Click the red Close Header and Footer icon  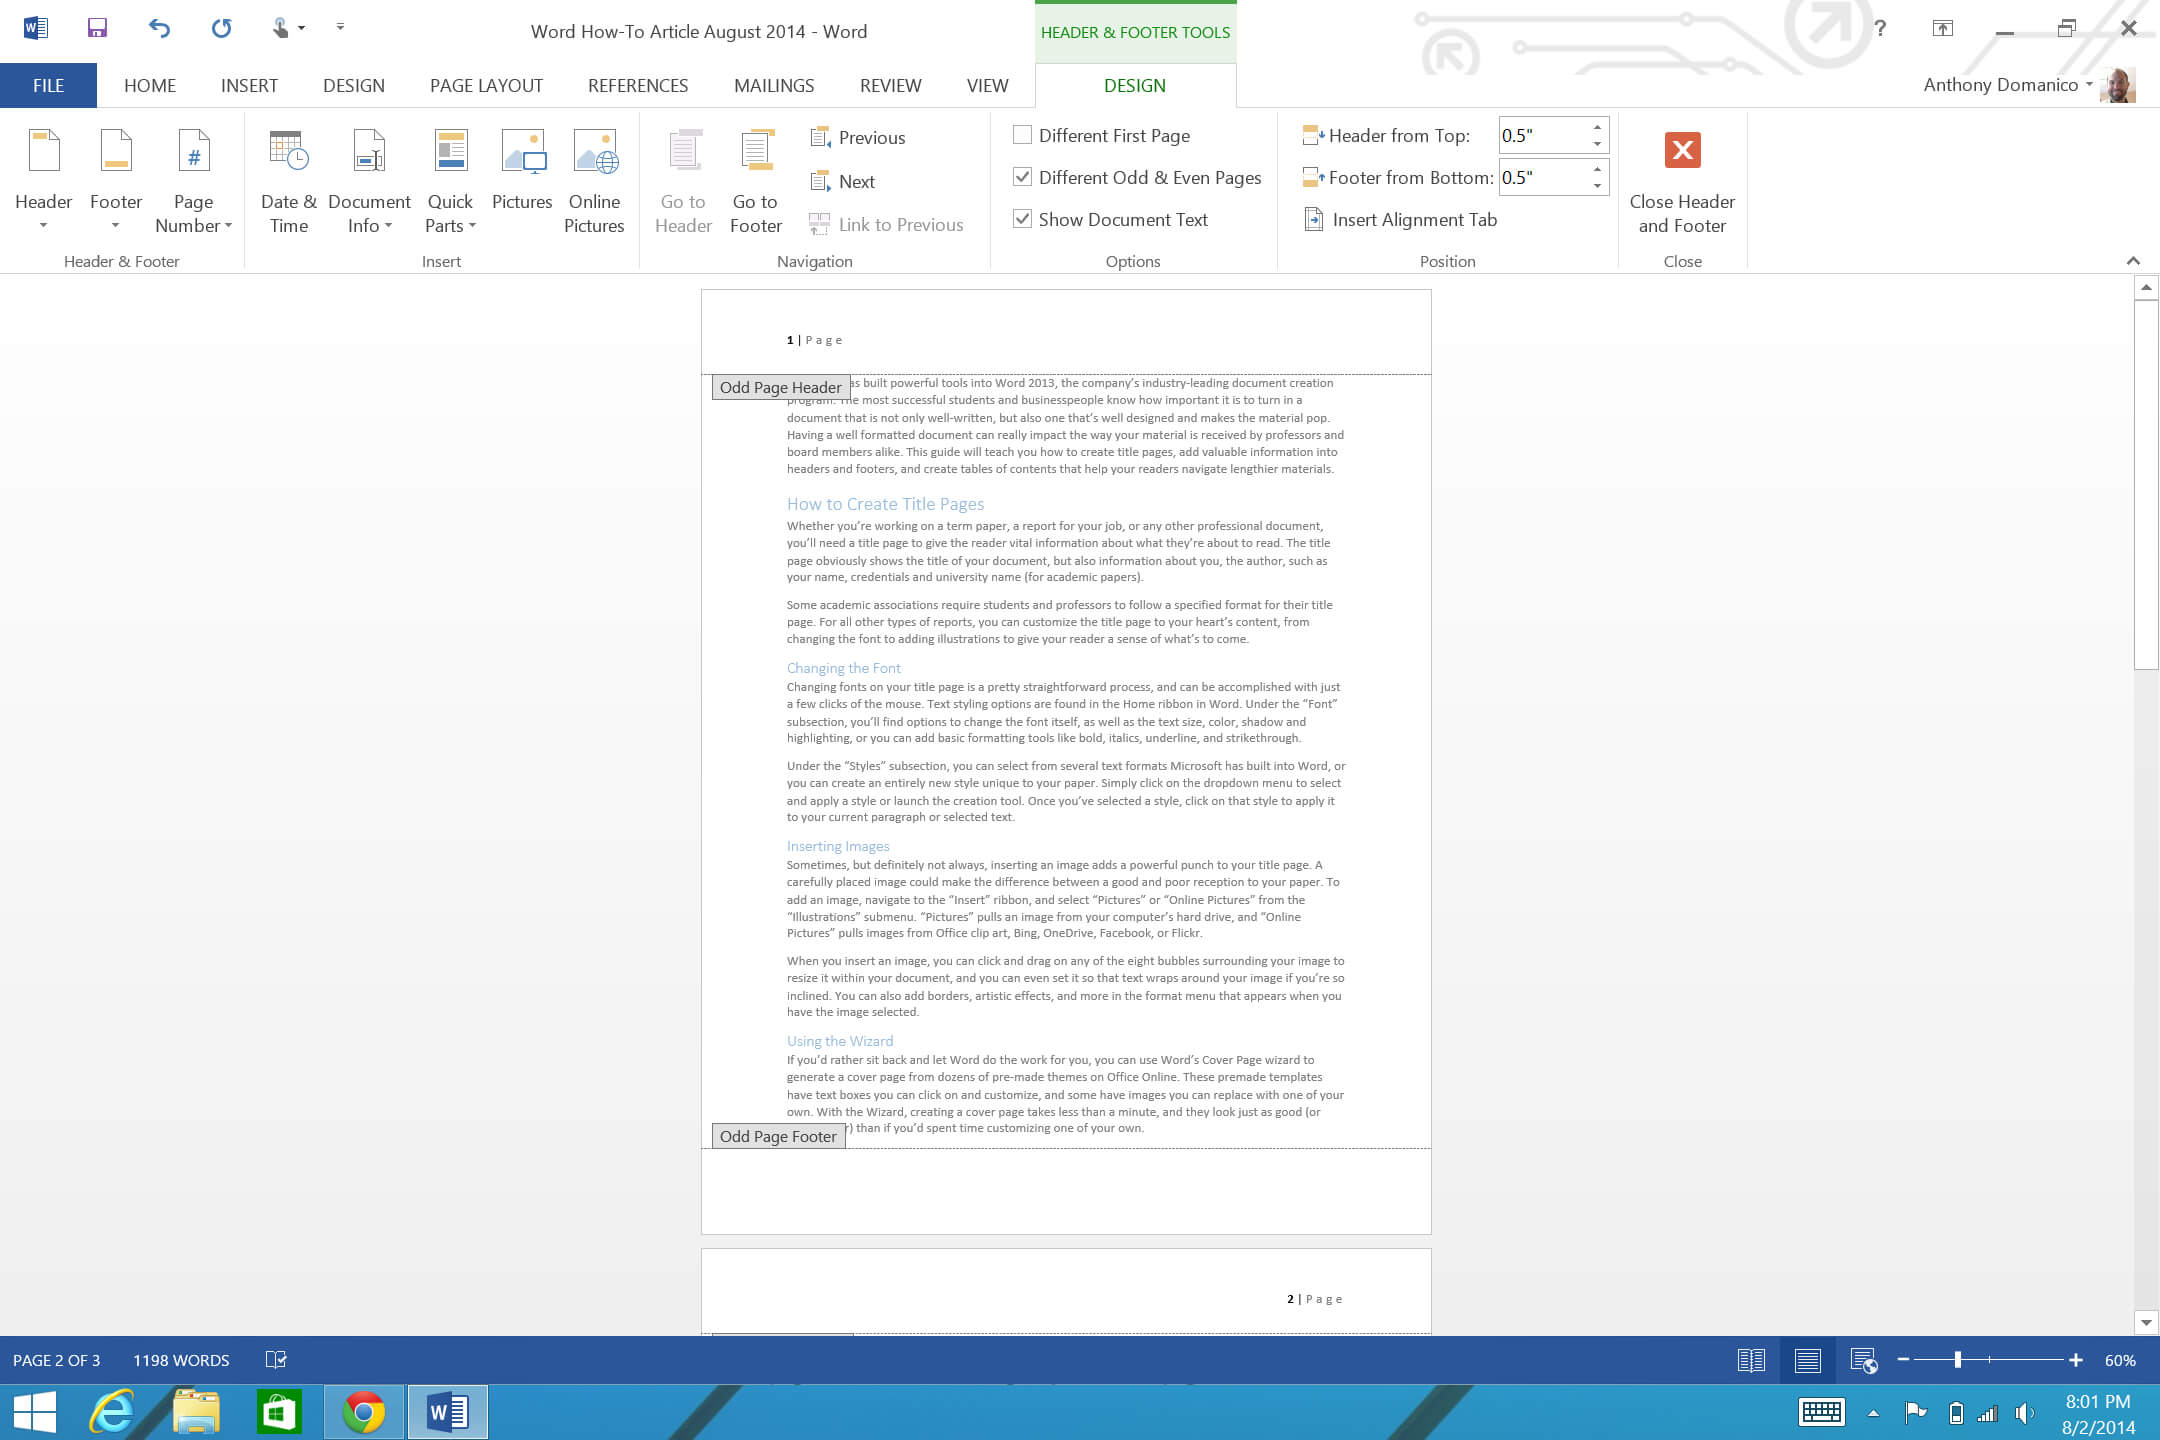(1682, 151)
